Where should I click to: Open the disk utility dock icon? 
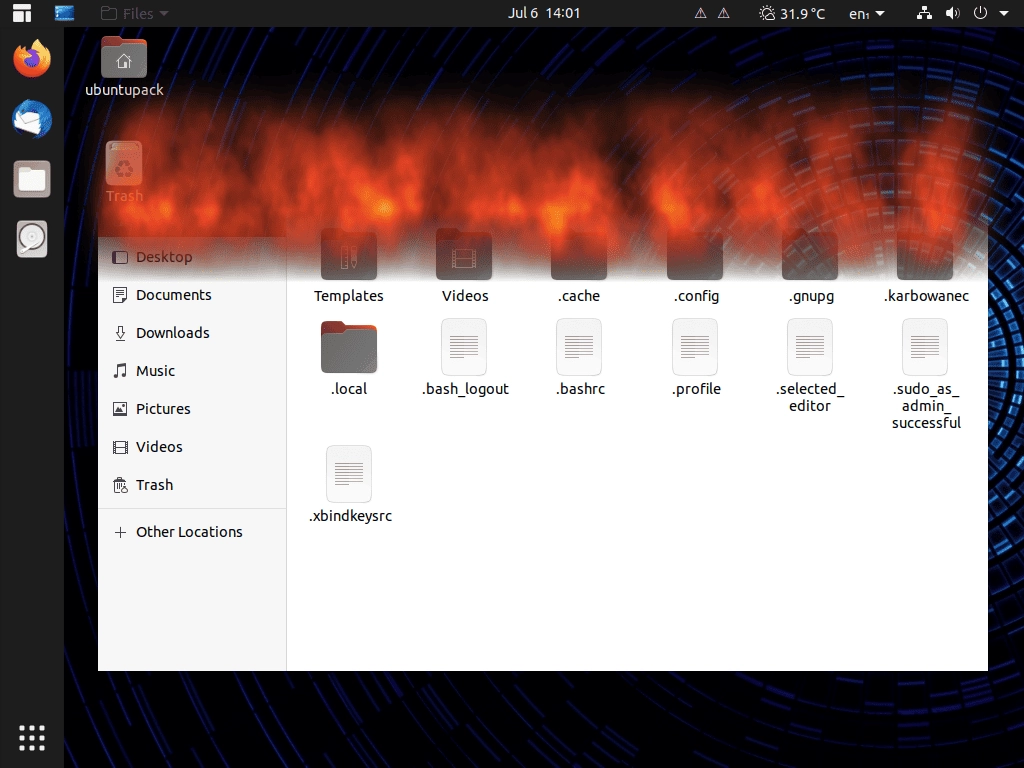[x=31, y=239]
